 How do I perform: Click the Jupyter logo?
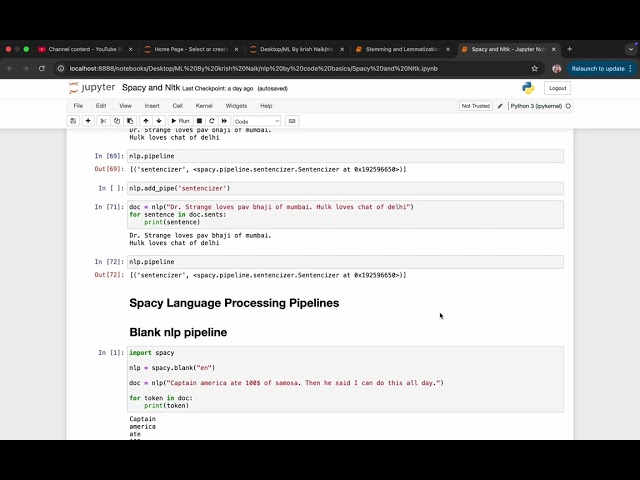(x=92, y=88)
